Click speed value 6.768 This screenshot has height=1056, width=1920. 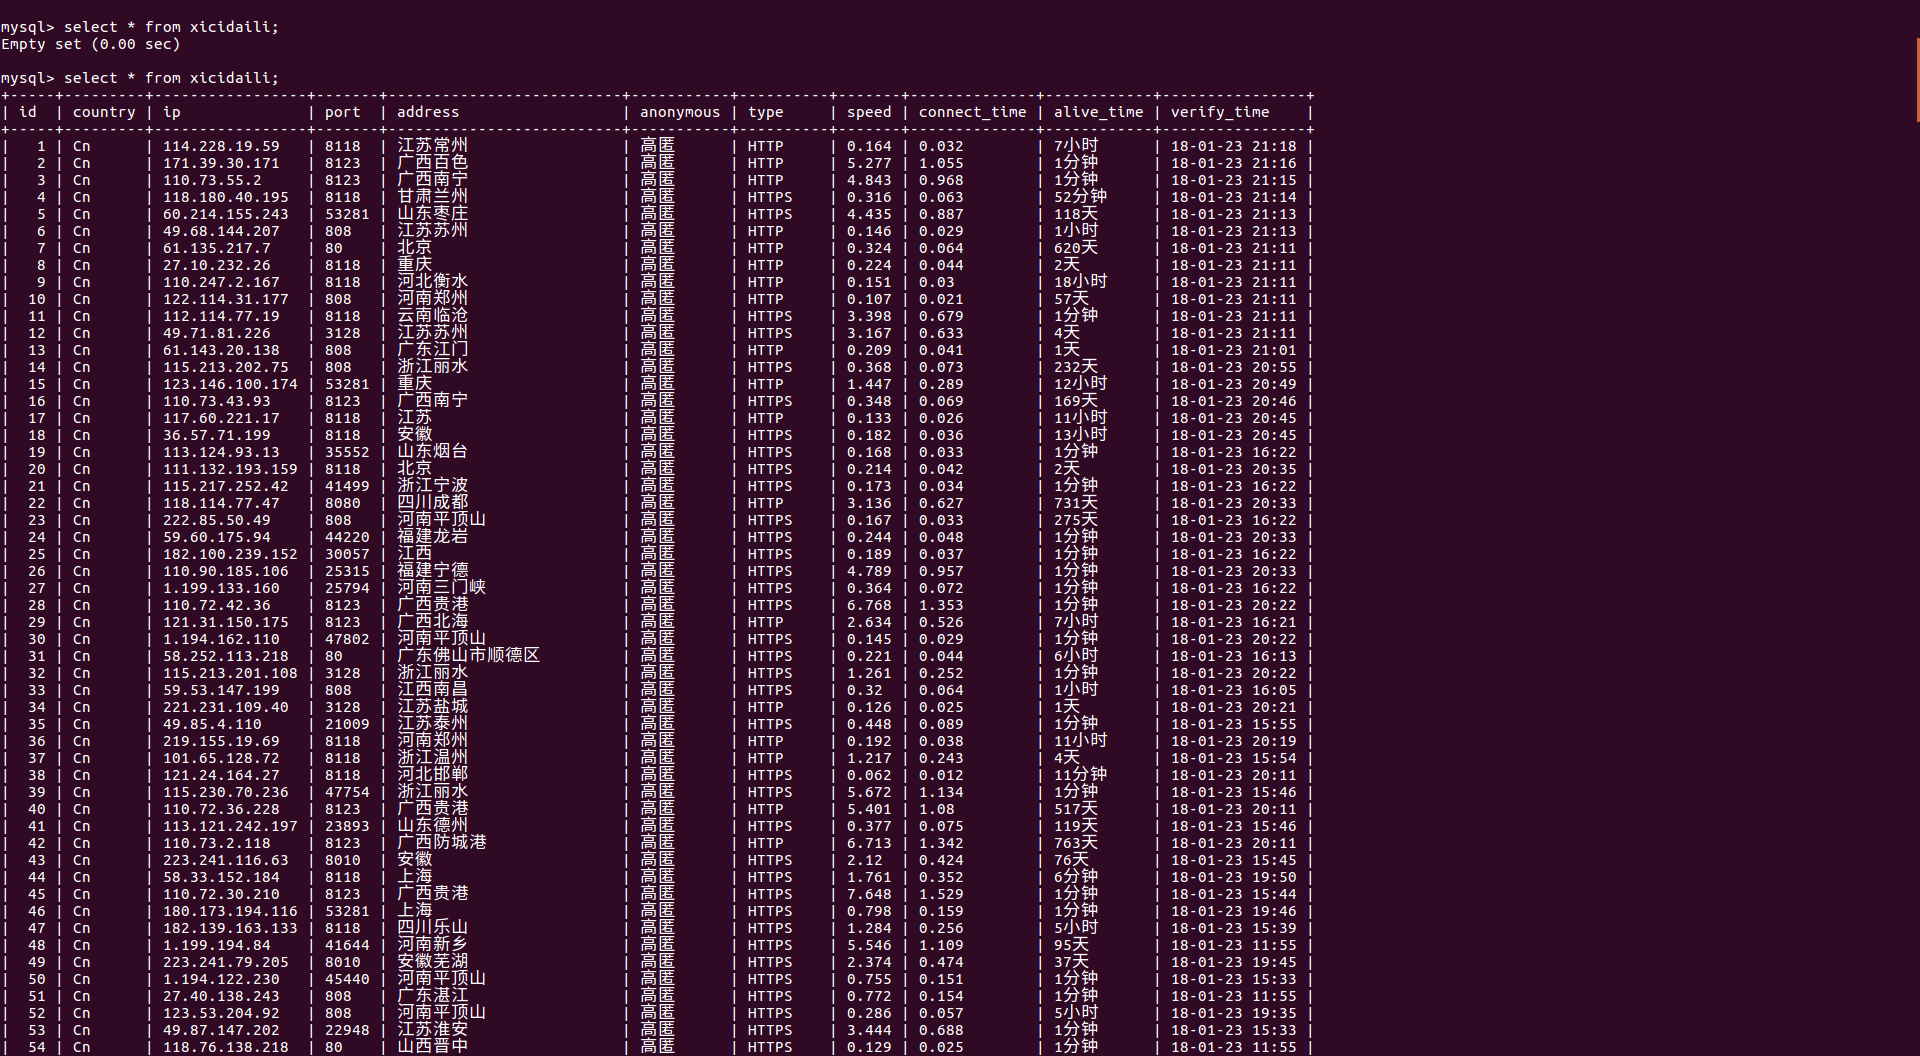point(869,605)
